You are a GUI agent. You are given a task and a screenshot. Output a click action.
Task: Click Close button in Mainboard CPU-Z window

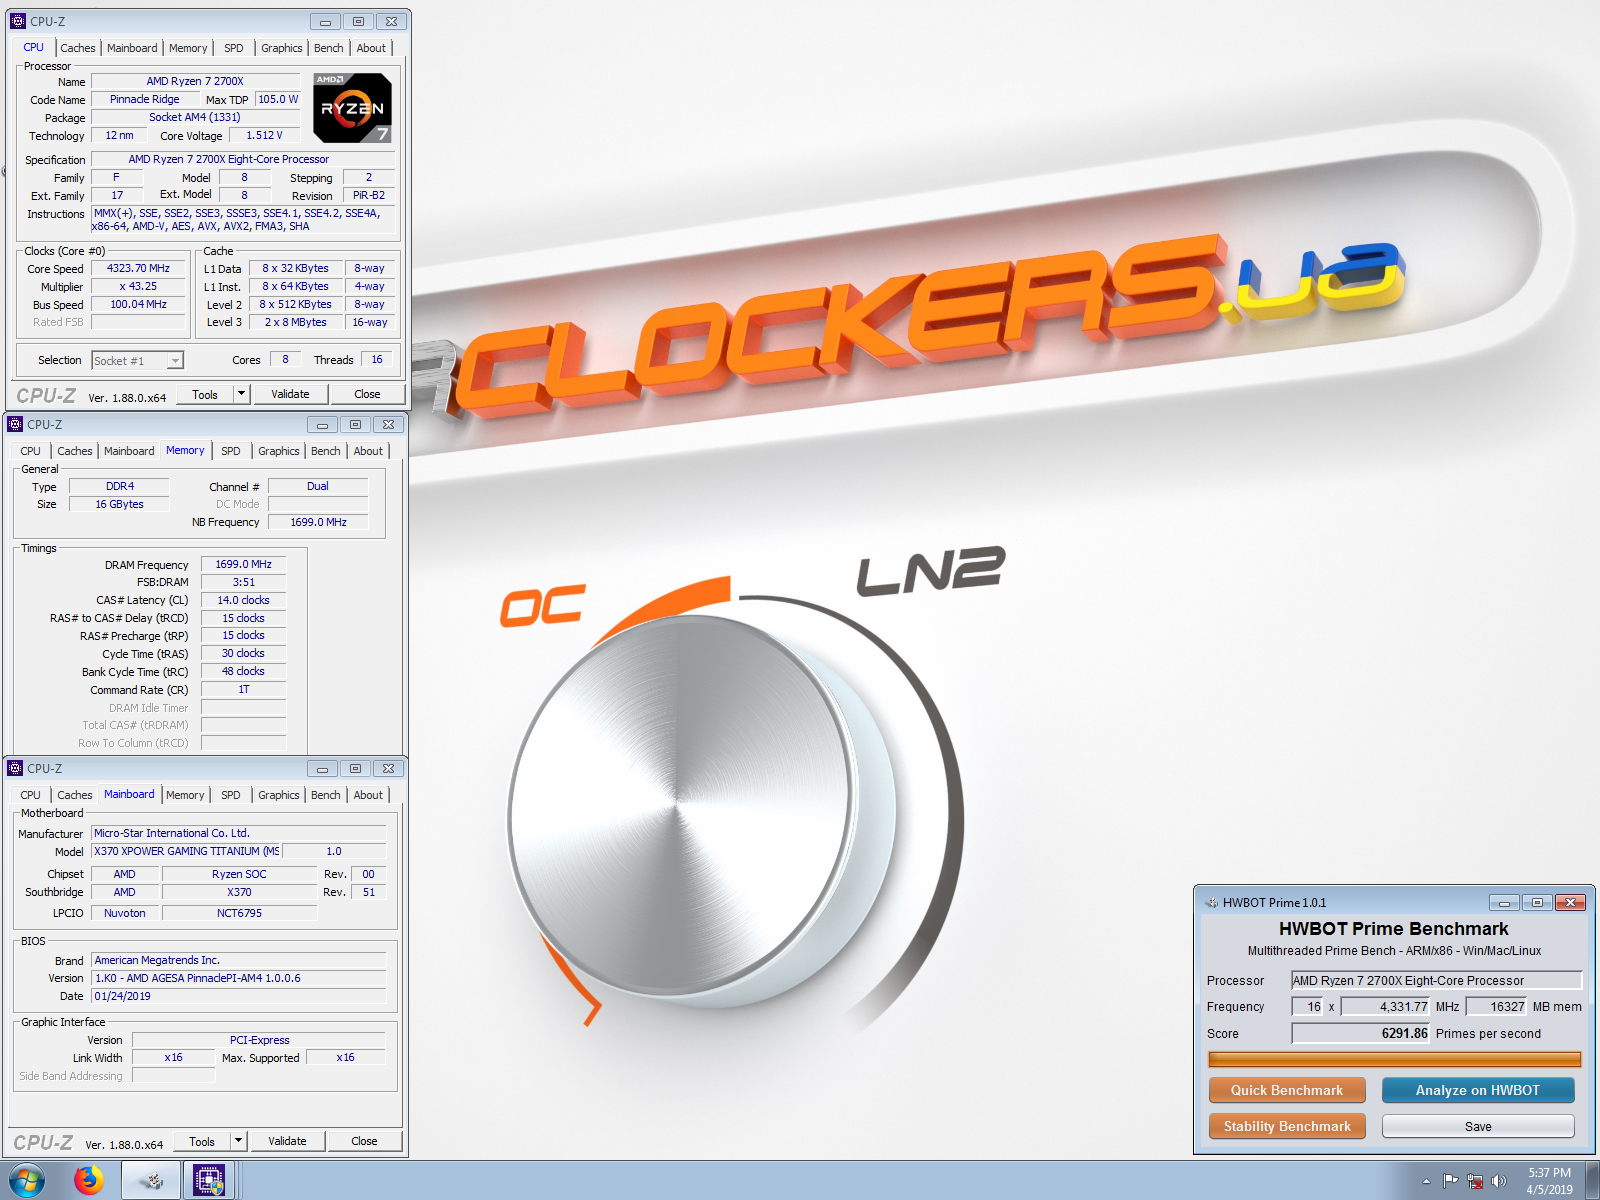tap(364, 1141)
